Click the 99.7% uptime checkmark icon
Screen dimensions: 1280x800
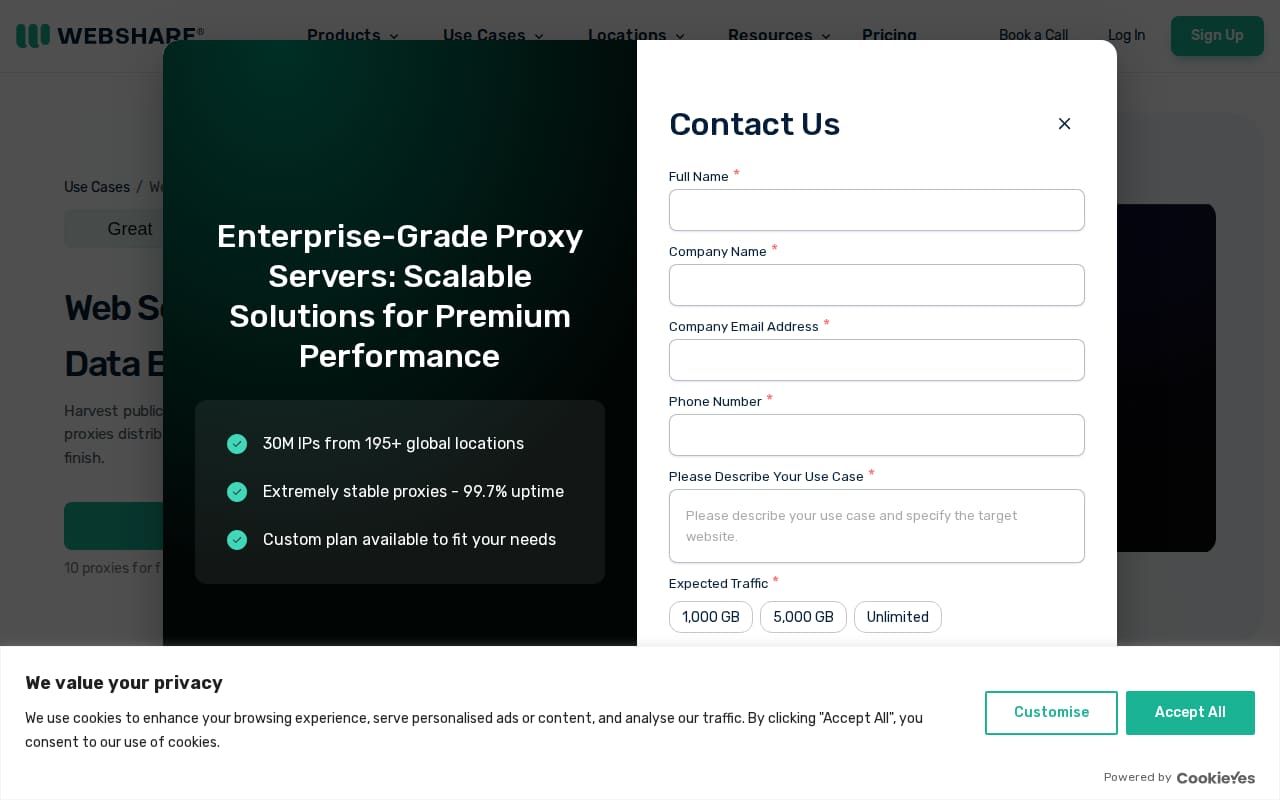coord(237,492)
